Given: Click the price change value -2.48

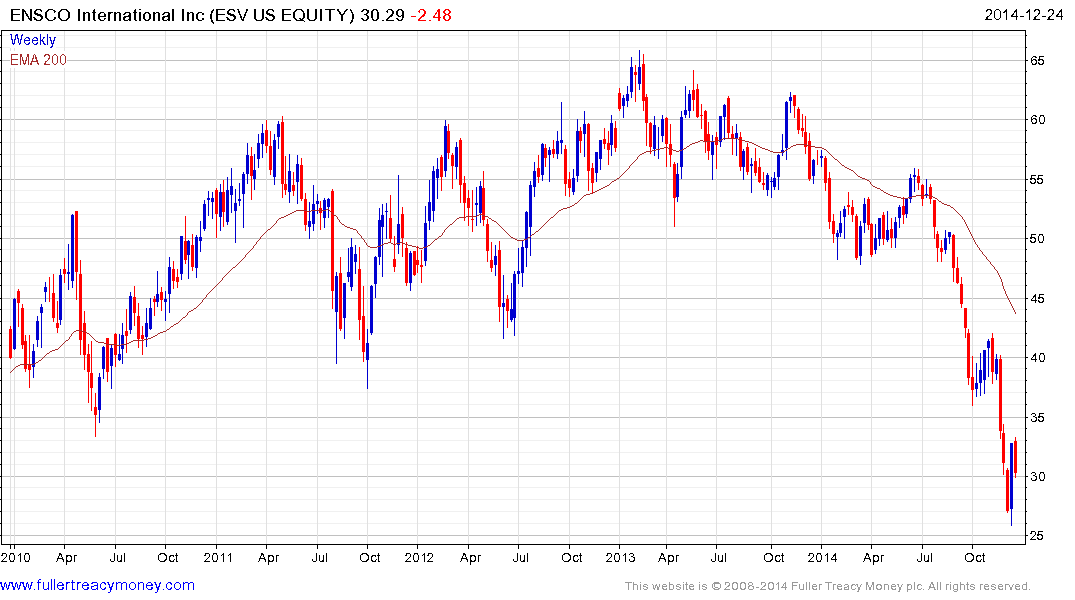Looking at the screenshot, I should point(431,14).
